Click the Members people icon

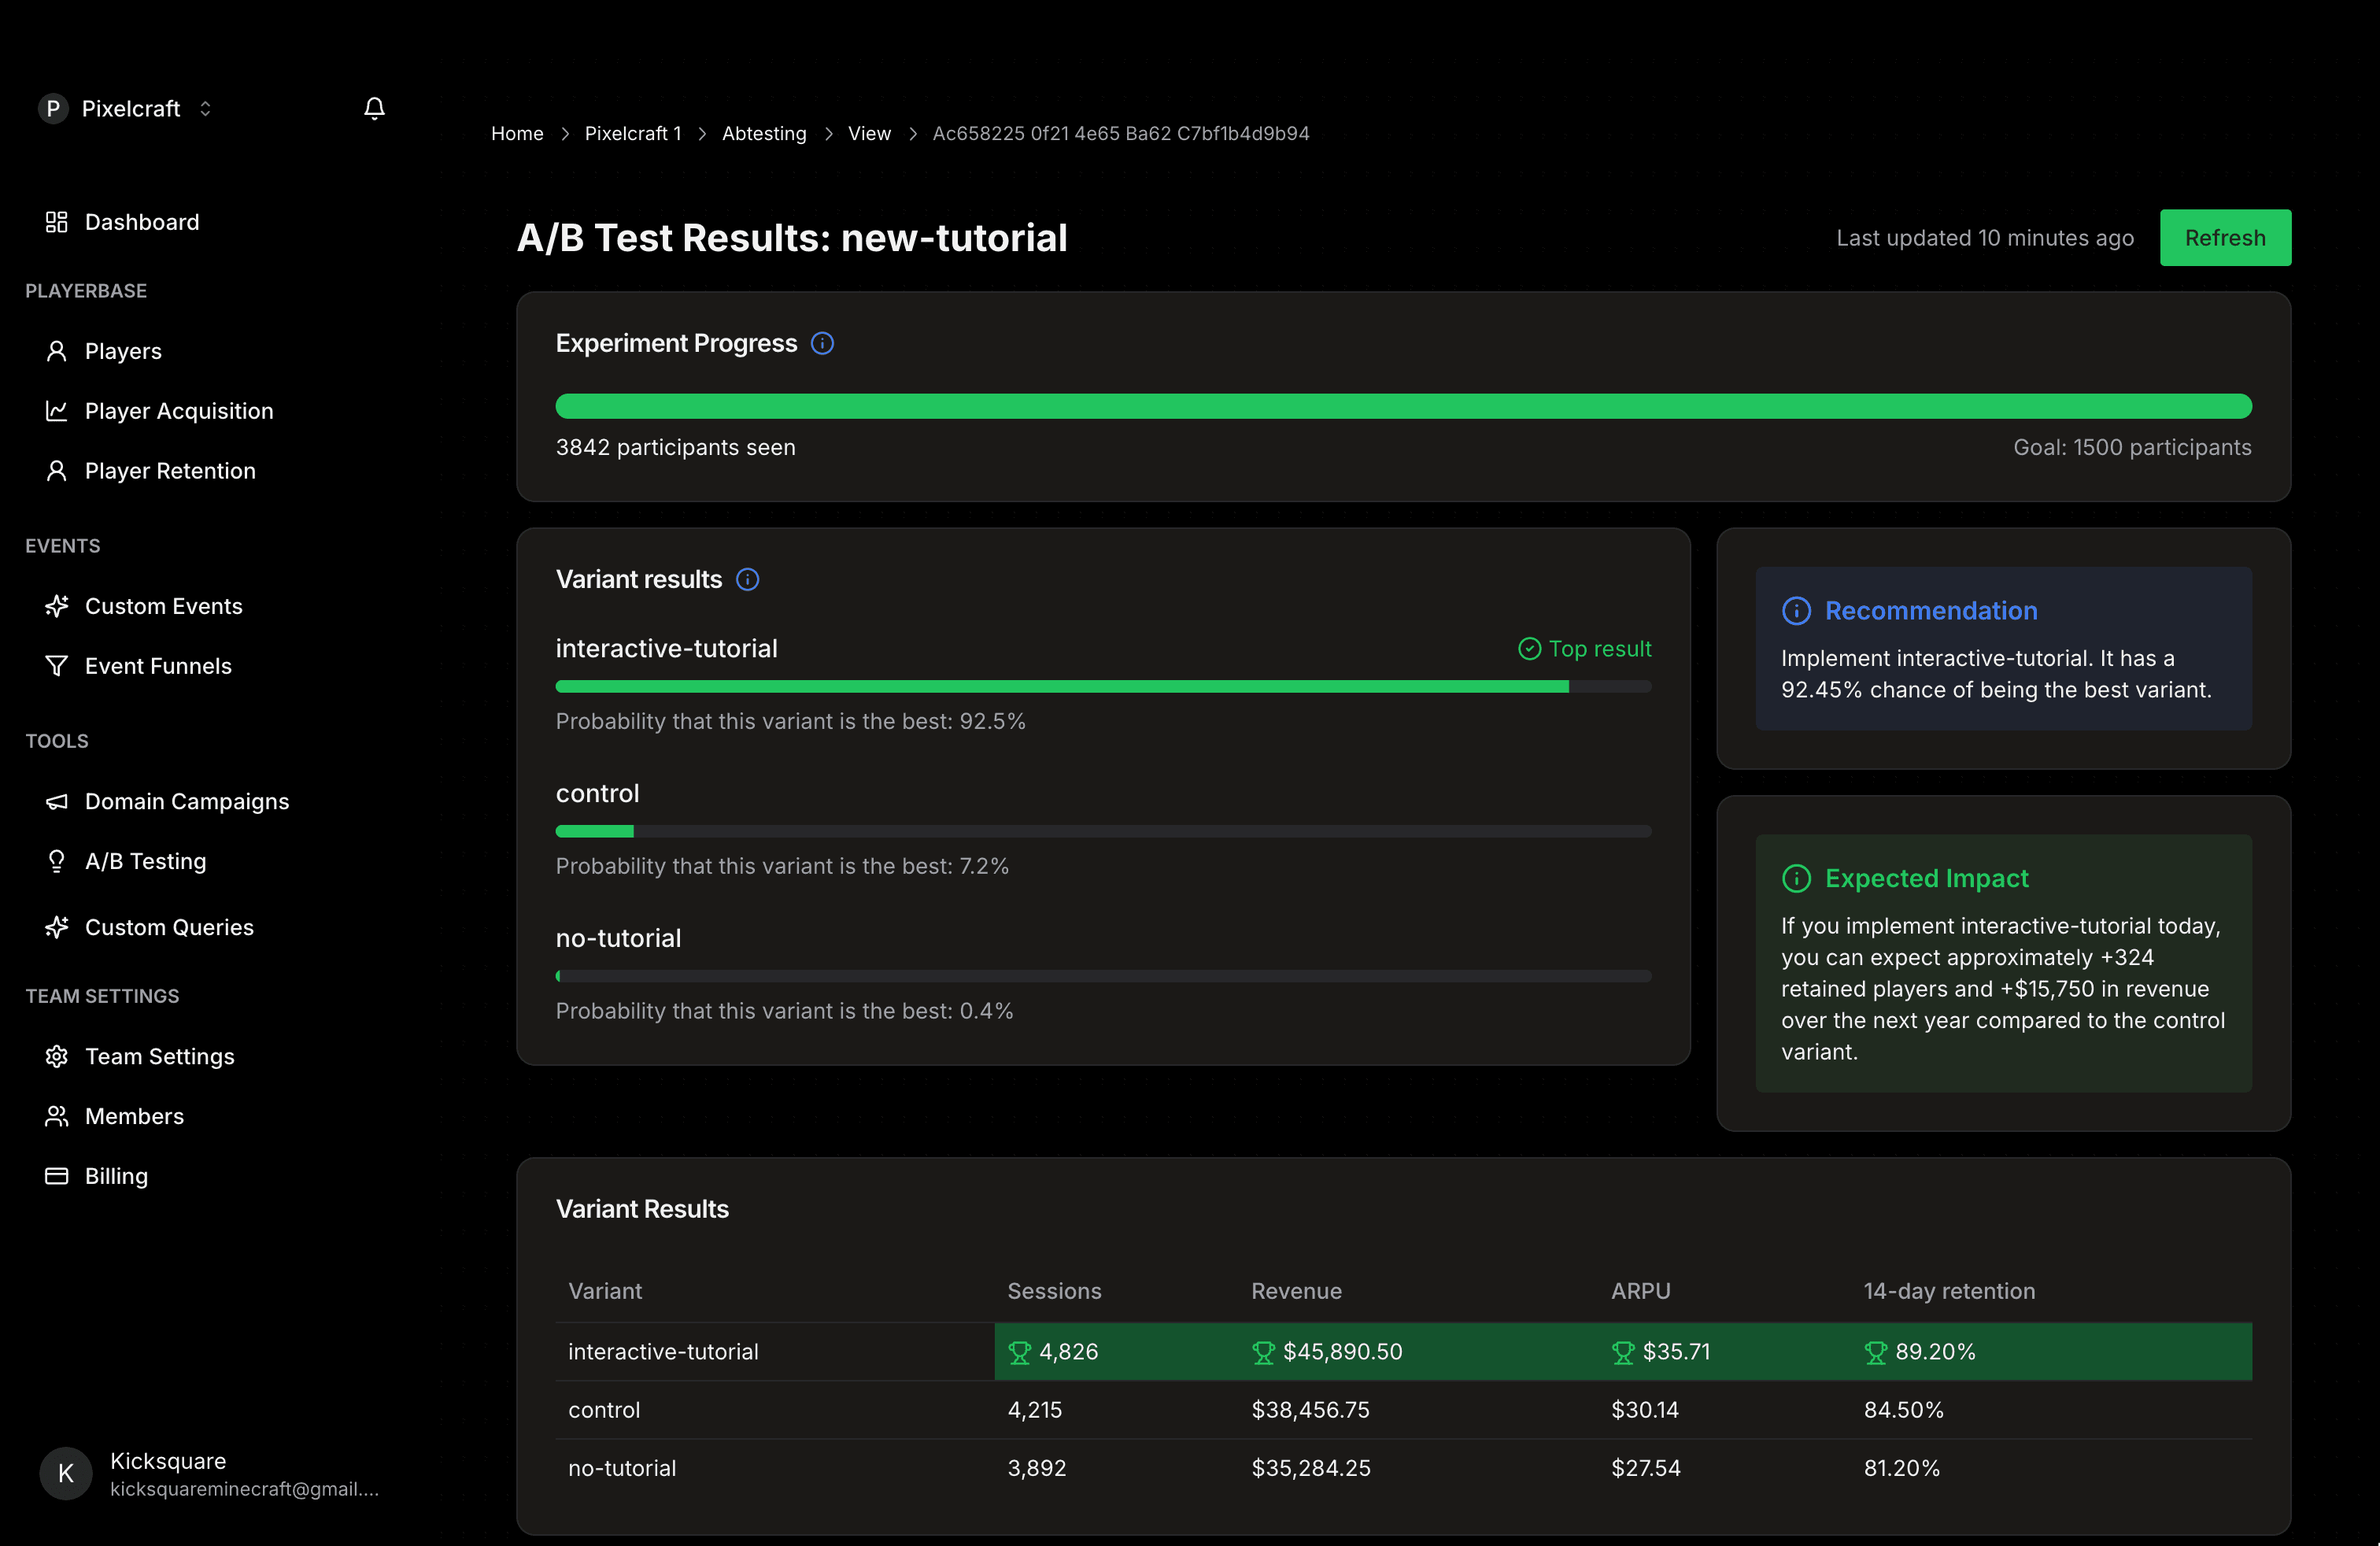[x=56, y=1116]
